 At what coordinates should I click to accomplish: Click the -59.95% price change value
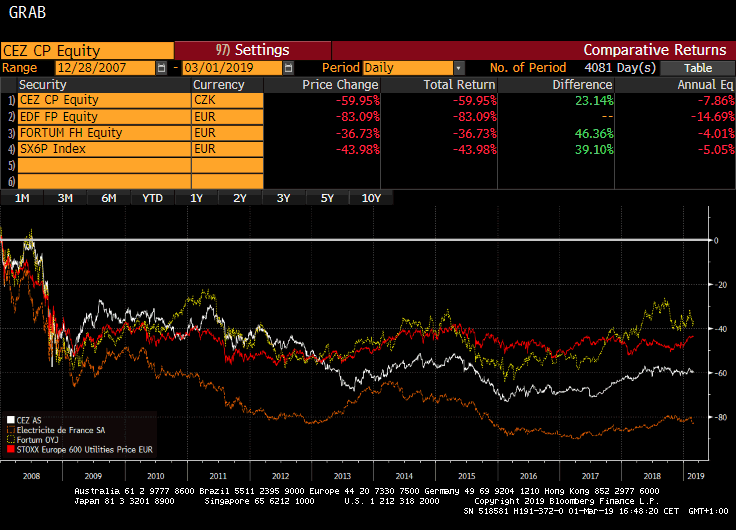click(x=358, y=100)
